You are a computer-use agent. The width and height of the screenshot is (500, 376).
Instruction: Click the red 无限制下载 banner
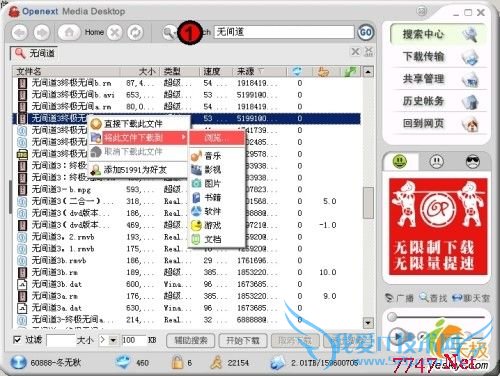click(438, 226)
